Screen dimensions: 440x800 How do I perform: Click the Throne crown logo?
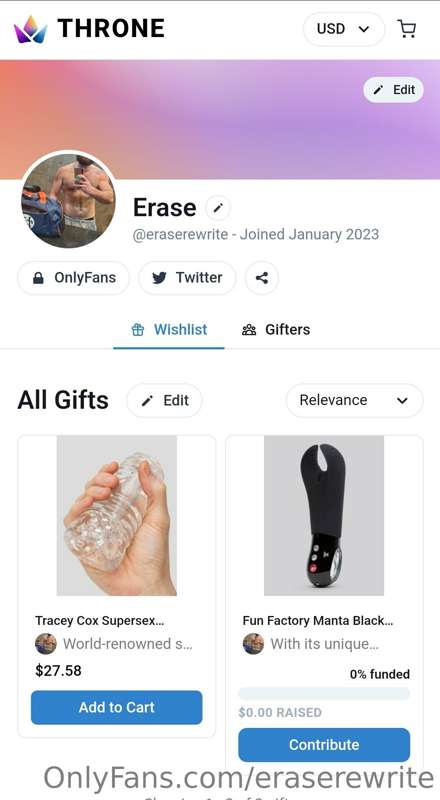(x=30, y=29)
